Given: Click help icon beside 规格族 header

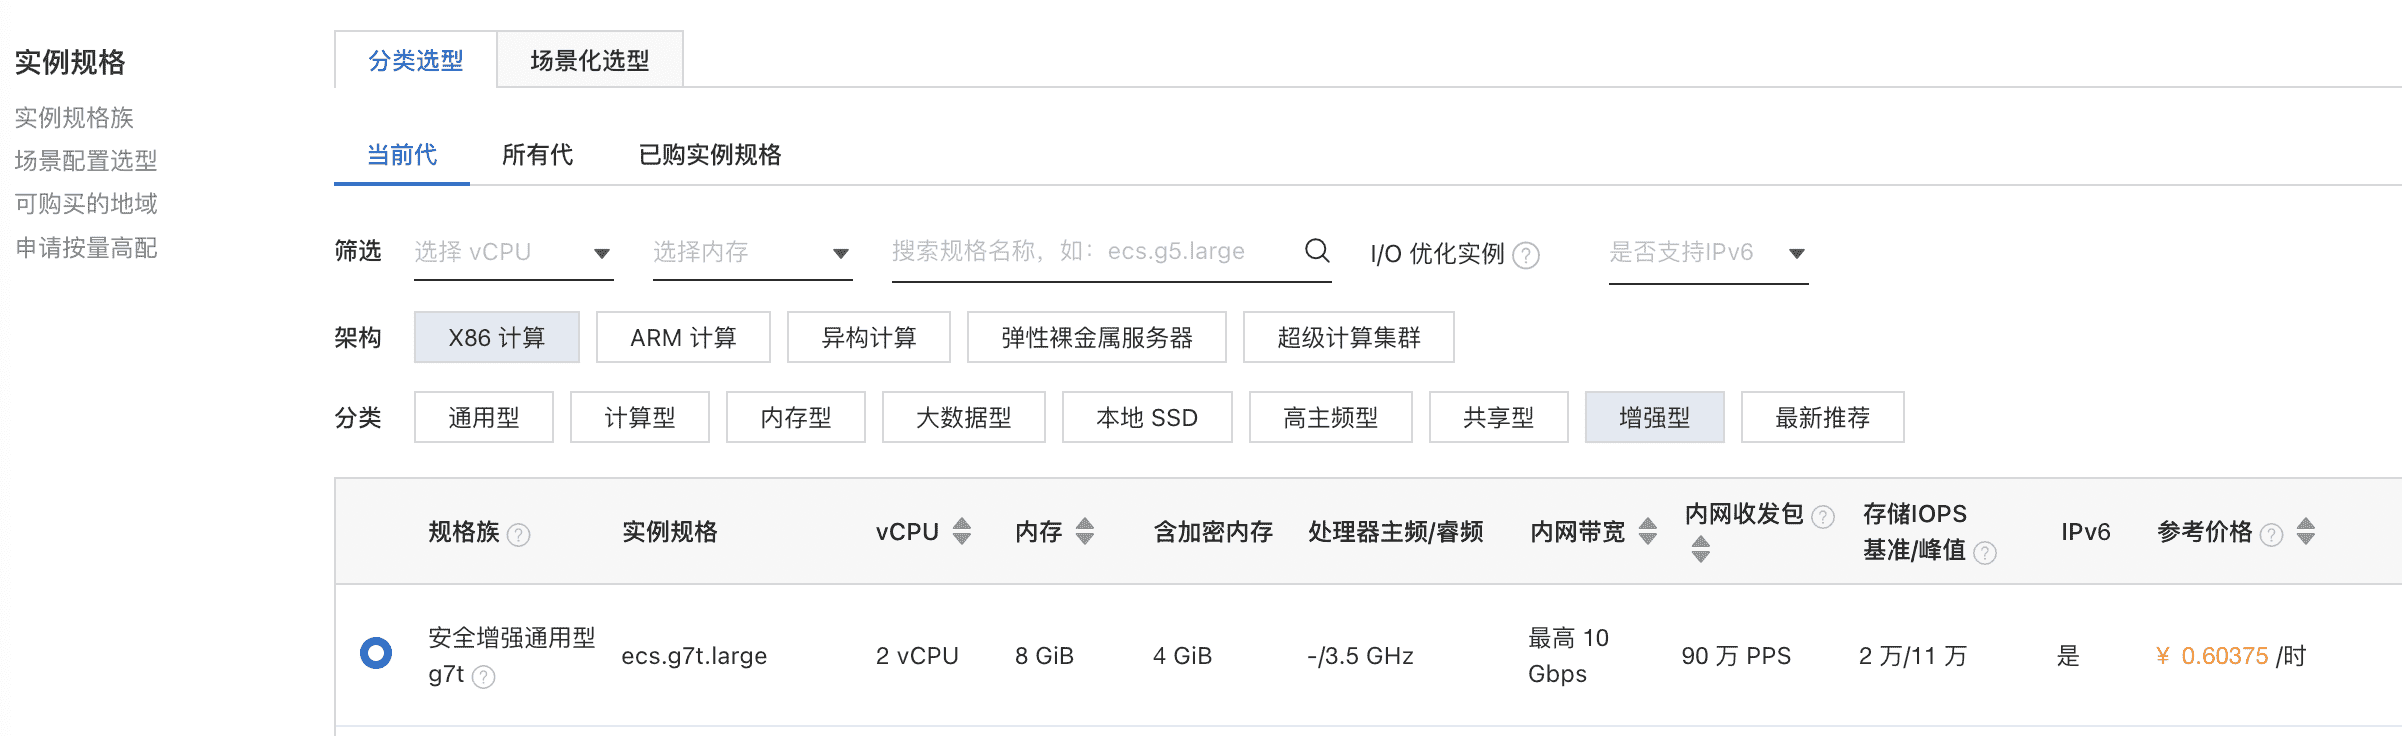Looking at the screenshot, I should pos(518,535).
